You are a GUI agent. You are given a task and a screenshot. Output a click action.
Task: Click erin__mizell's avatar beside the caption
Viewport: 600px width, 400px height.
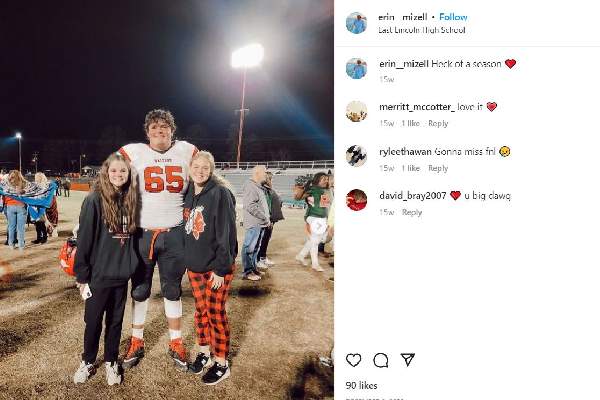pos(356,68)
